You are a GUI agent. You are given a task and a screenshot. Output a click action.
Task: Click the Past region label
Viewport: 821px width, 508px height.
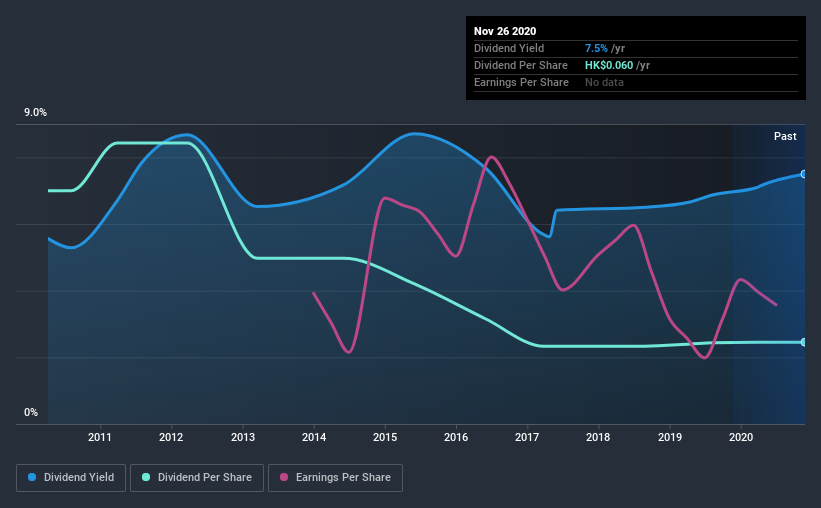(785, 136)
